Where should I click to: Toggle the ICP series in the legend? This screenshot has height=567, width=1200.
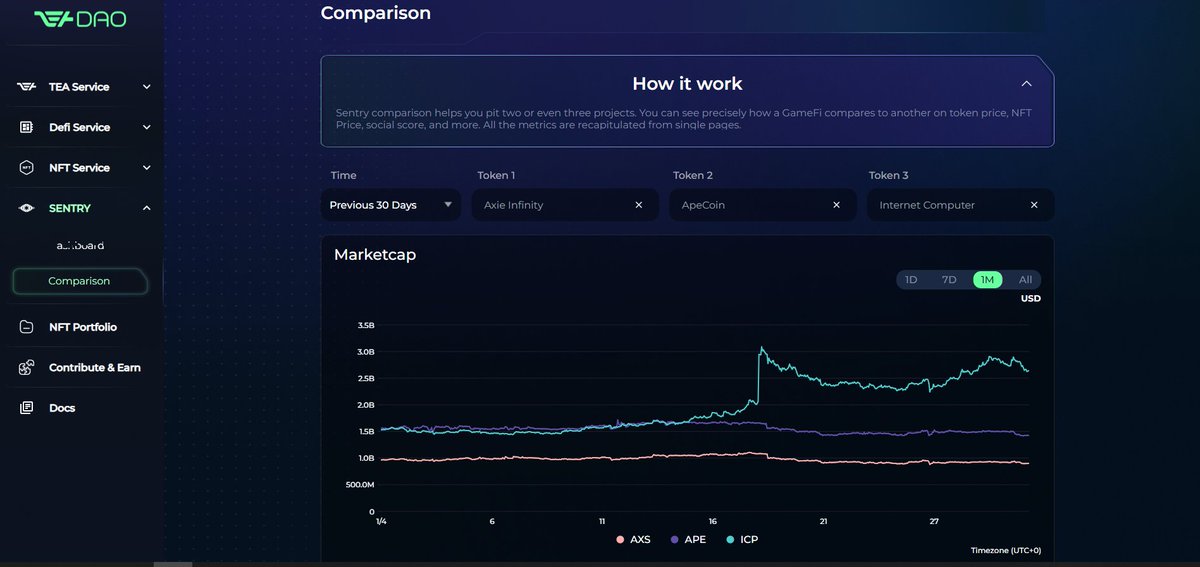[741, 539]
